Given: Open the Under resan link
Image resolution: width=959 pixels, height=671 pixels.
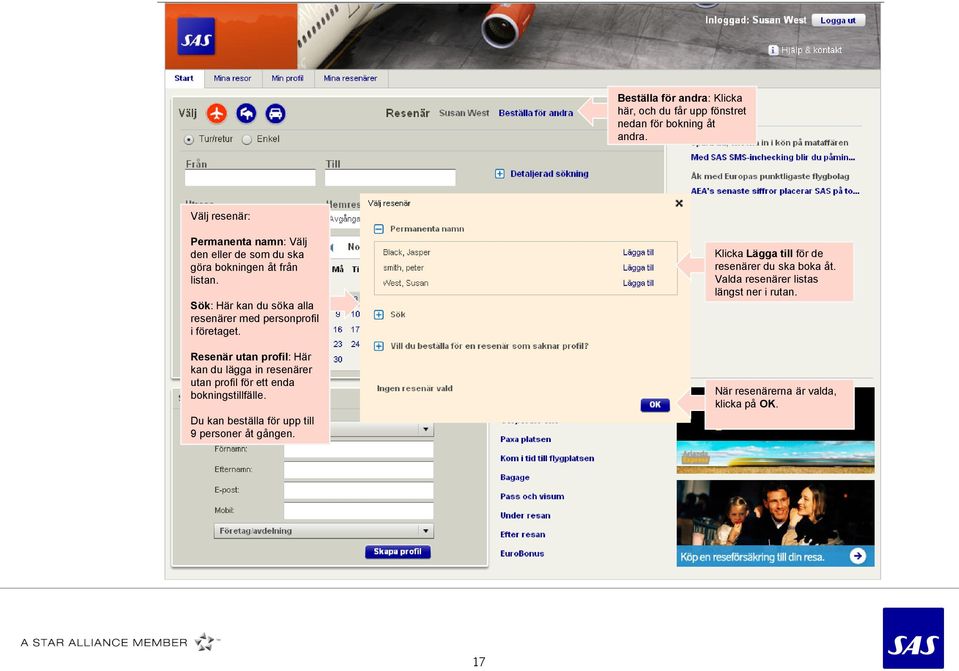Looking at the screenshot, I should click(525, 515).
